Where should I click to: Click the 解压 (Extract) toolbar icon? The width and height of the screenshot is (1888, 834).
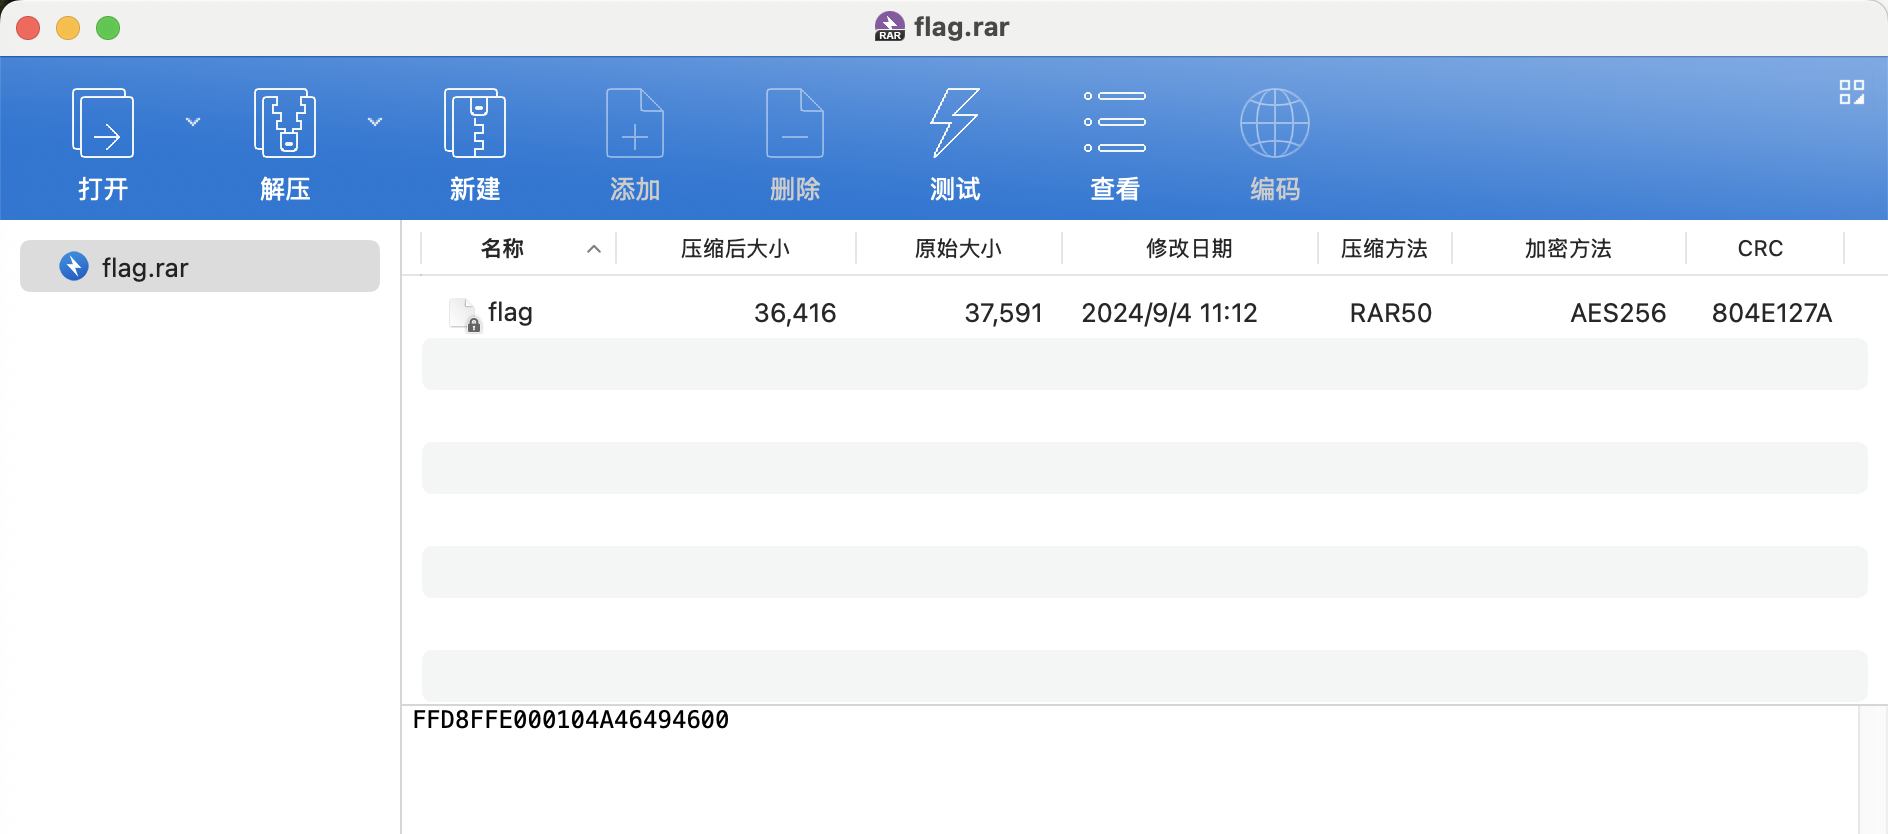pos(285,123)
